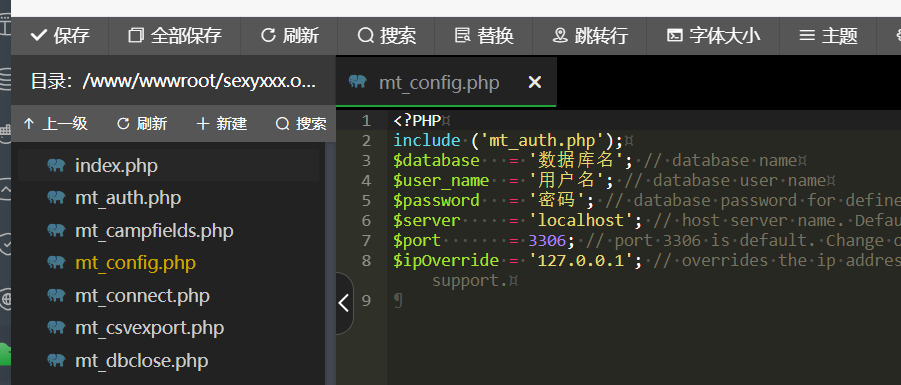Open the 搜索 search tool in top toolbar
Screen dimensions: 901x385
(386, 36)
